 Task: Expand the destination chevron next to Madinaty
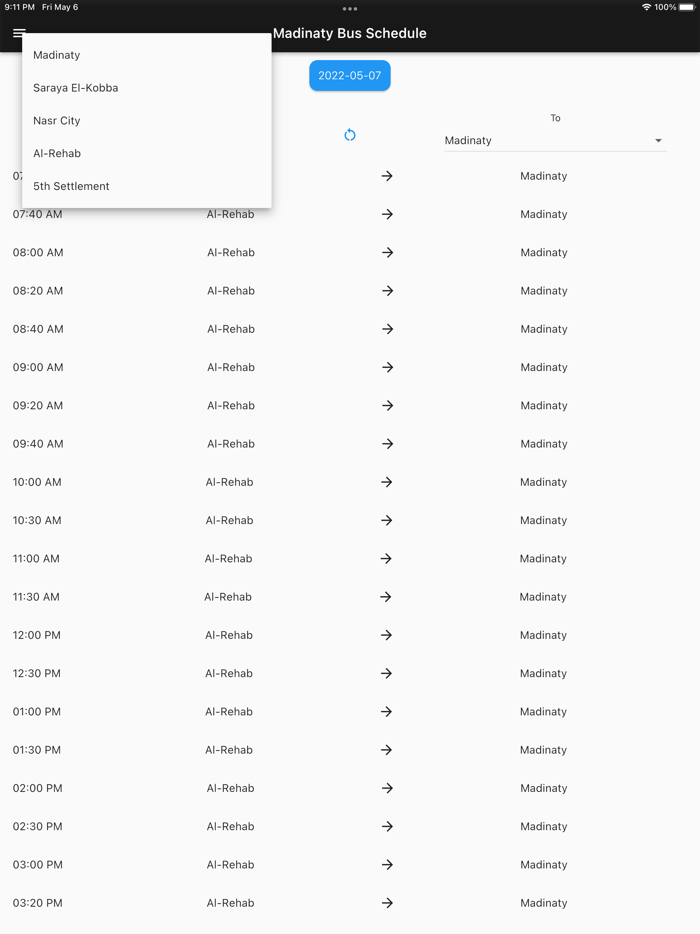coord(658,140)
